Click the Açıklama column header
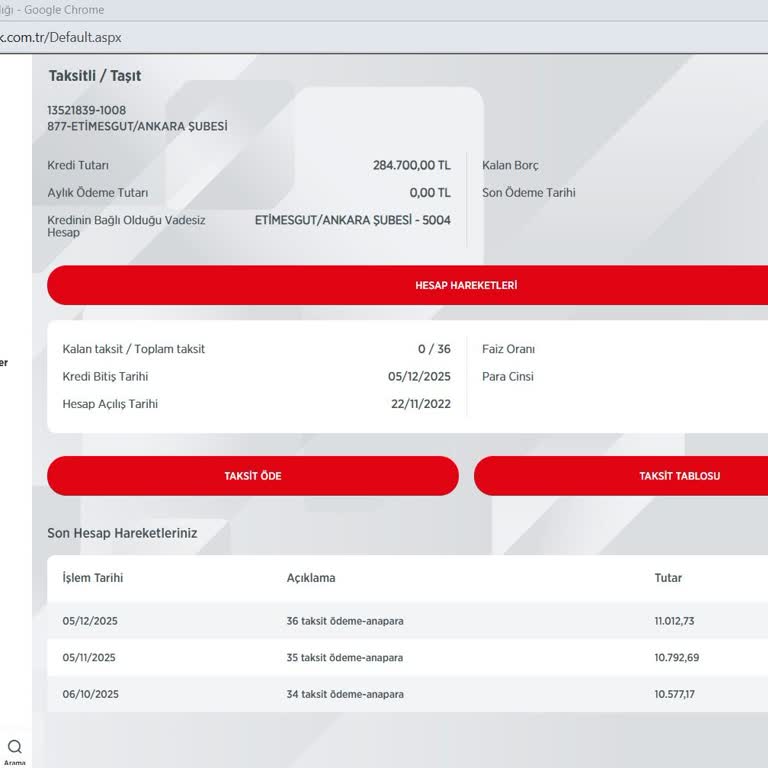The height and width of the screenshot is (768, 768). pyautogui.click(x=311, y=578)
